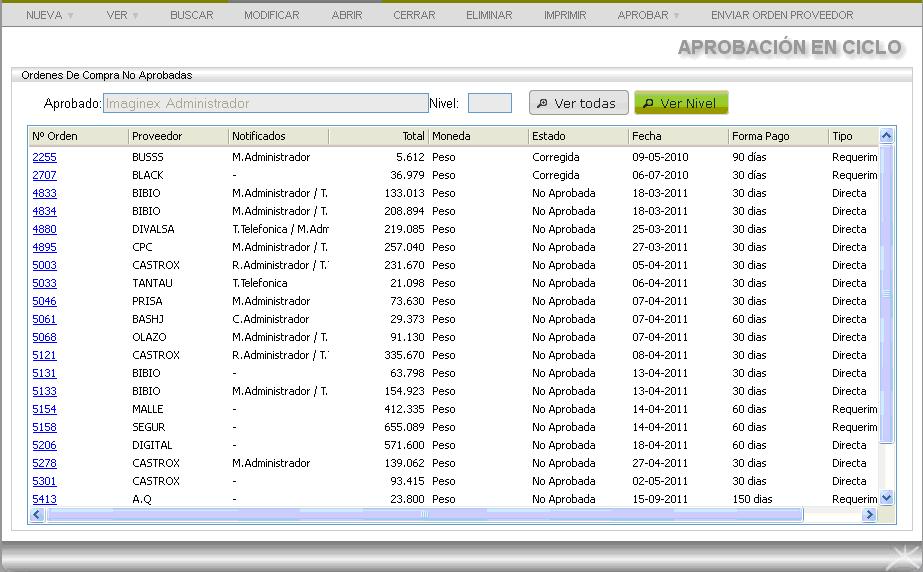
Task: Open order link 5133
Action: (x=45, y=391)
